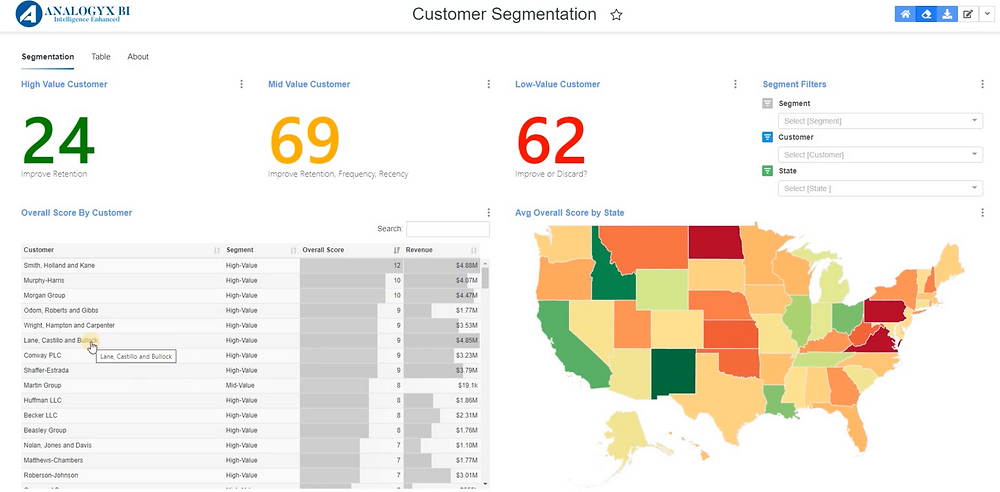Open the Select [Customer] dropdown
This screenshot has width=1000, height=492.
880,154
